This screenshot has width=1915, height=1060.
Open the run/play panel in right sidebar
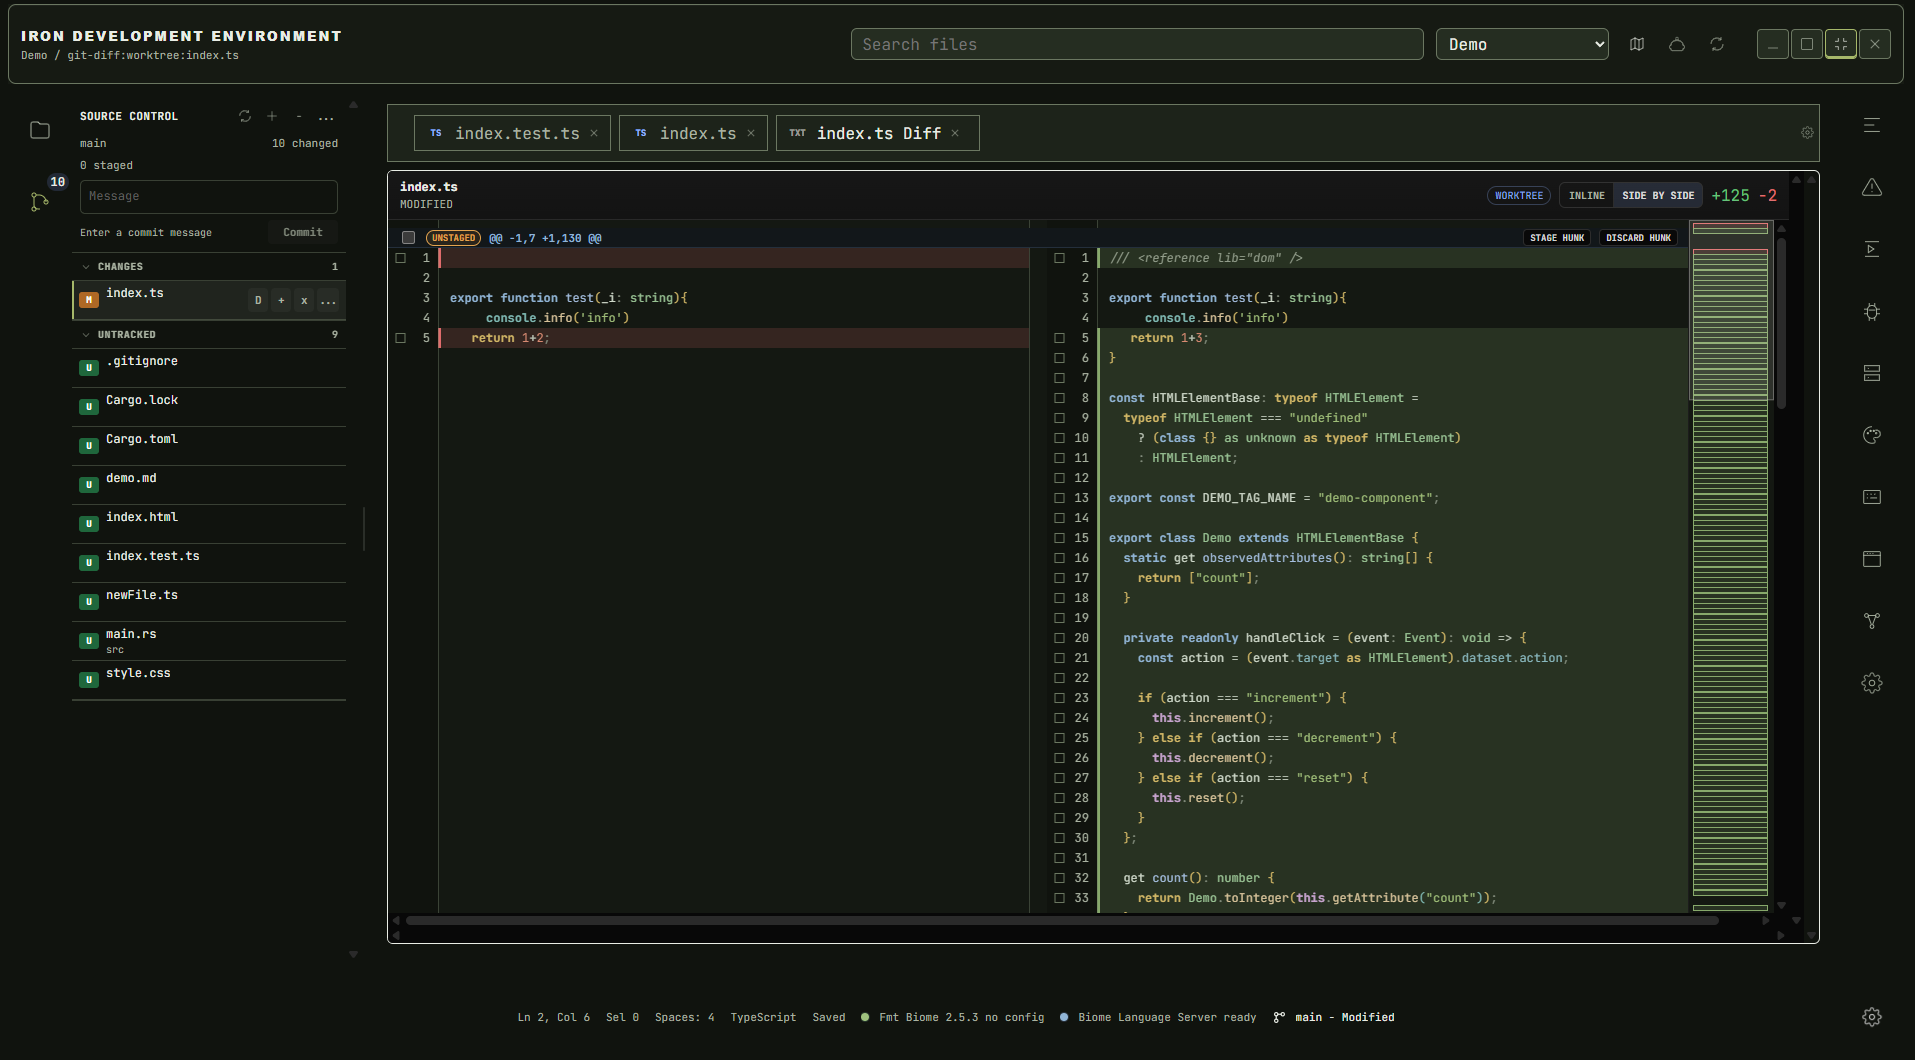click(x=1872, y=249)
